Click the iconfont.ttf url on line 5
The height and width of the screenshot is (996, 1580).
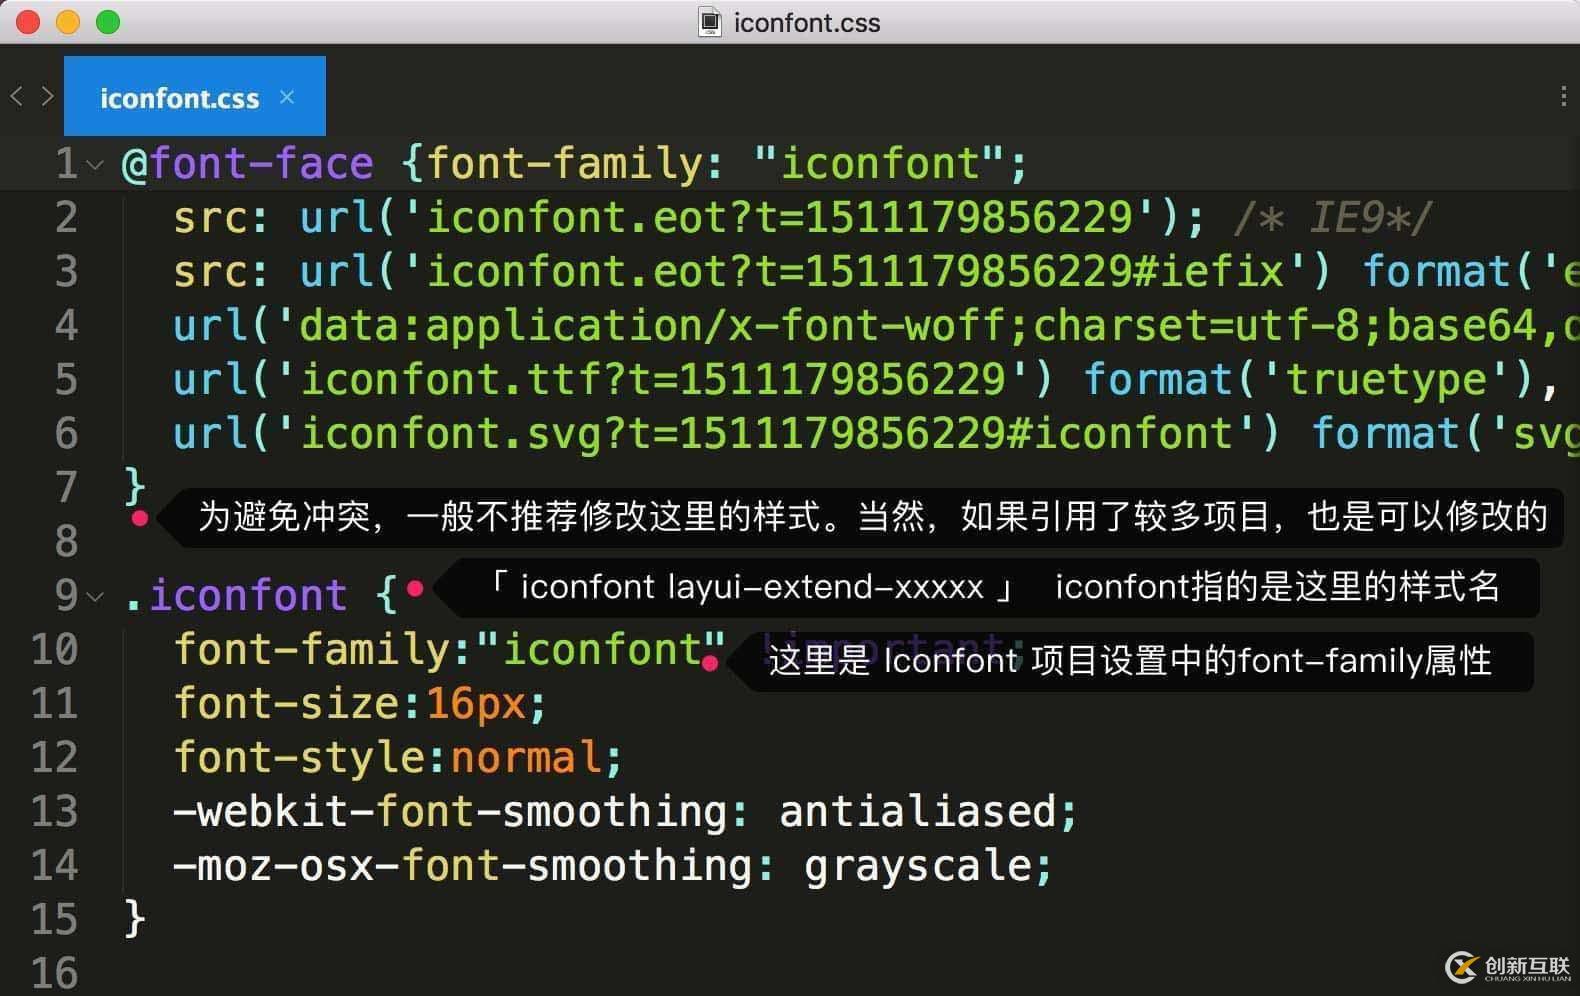tap(653, 379)
